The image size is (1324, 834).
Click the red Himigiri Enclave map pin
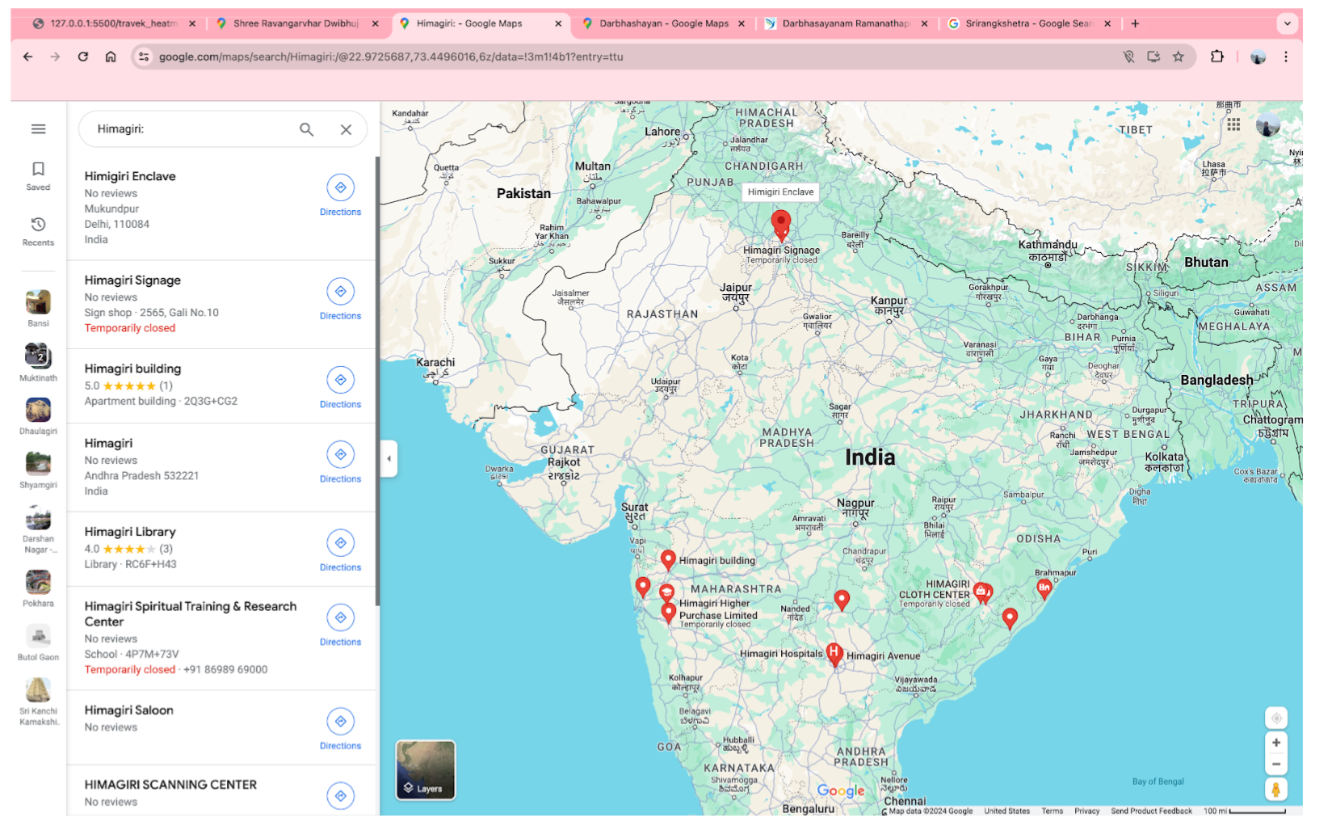[x=781, y=224]
